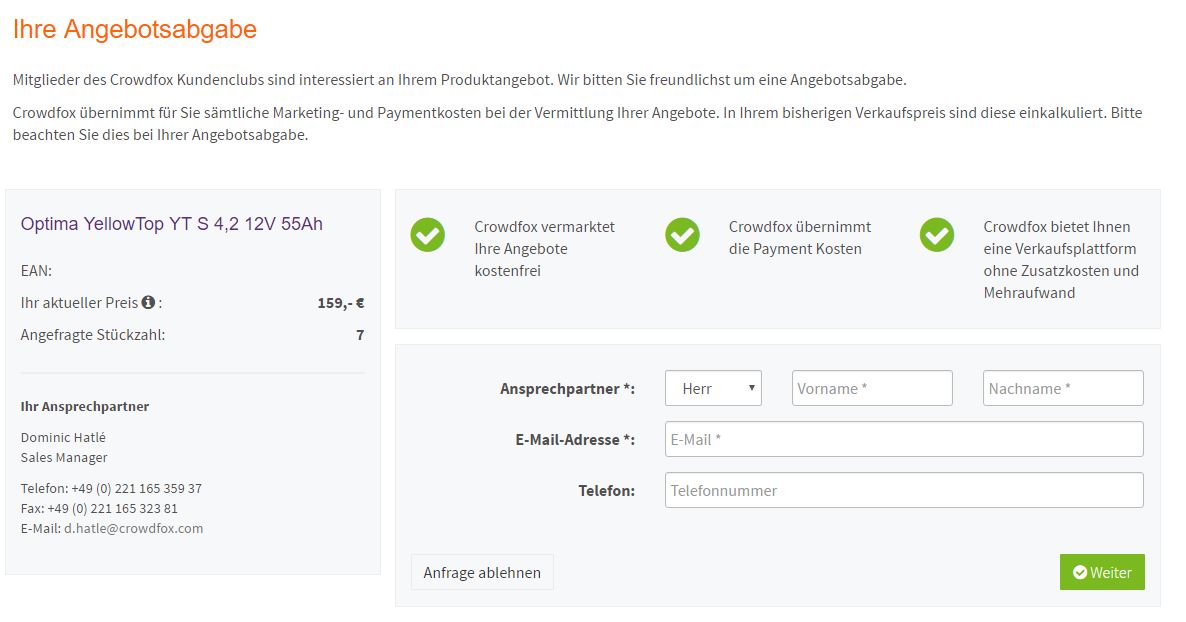This screenshot has width=1186, height=622.
Task: Click the d.hatle@crowdfox.com email link
Action: tap(133, 528)
